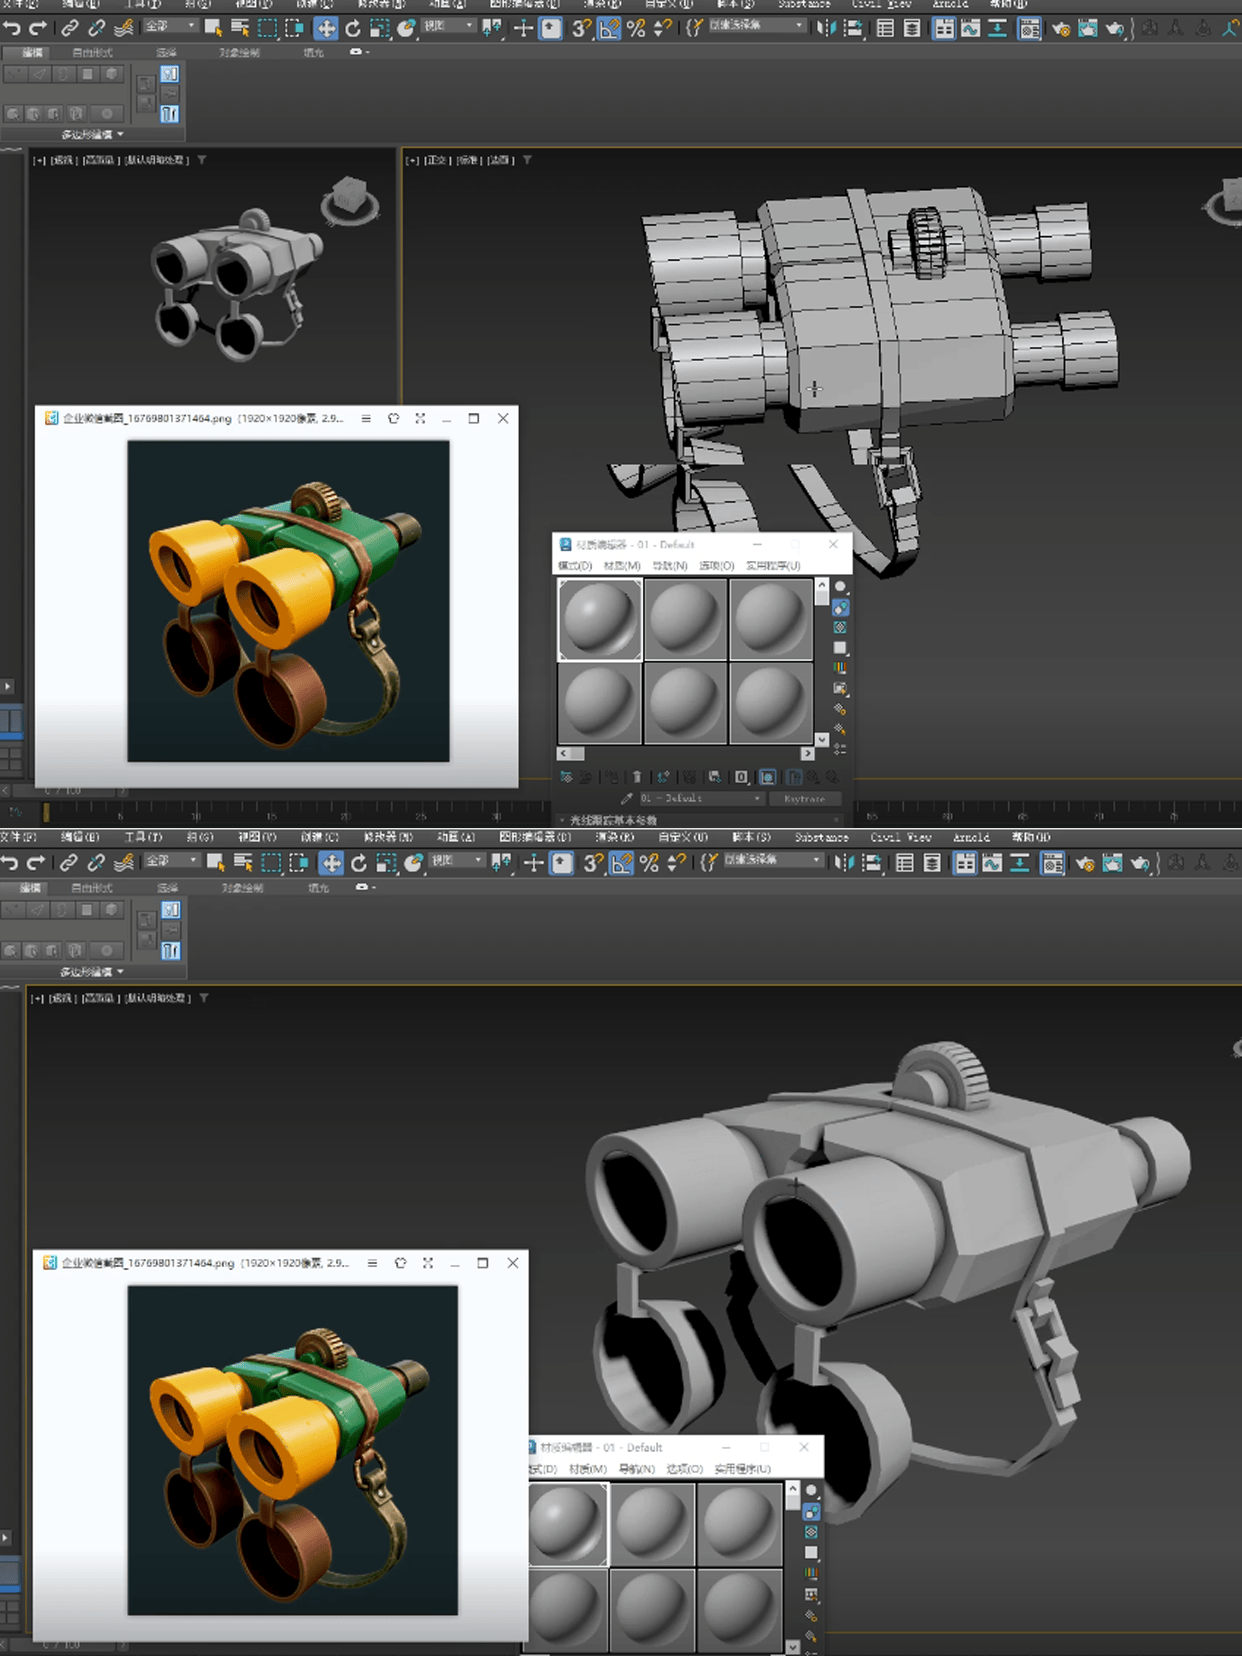Select Move tool in the lower main toolbar
Viewport: 1242px width, 1656px height.
[x=330, y=863]
